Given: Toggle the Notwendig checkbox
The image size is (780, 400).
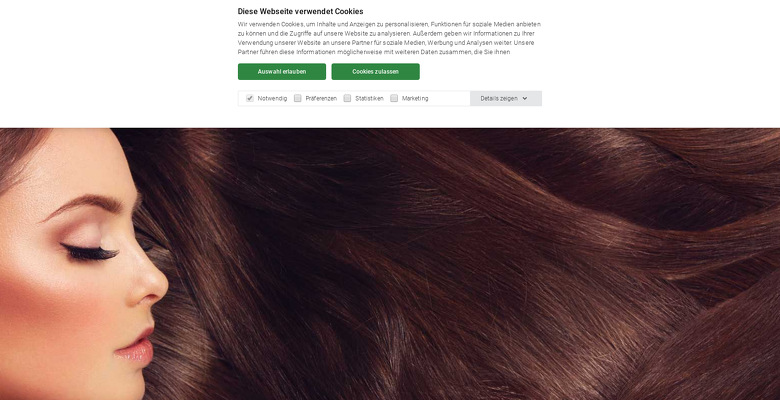Looking at the screenshot, I should [x=250, y=99].
